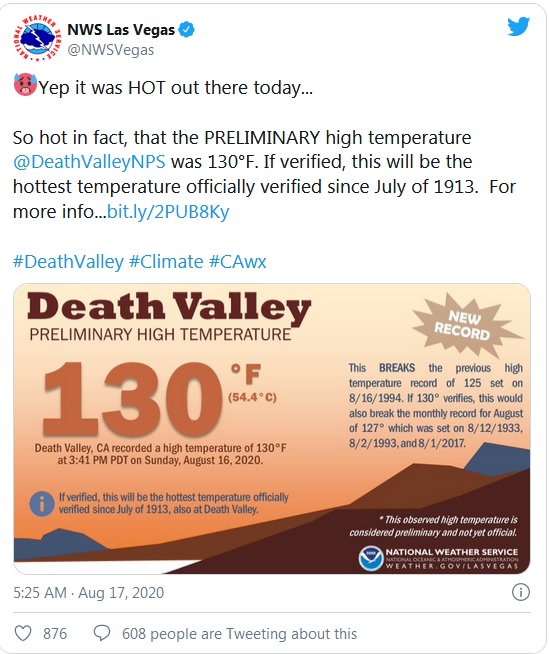Click the 876 likes count
The width and height of the screenshot is (549, 654).
(x=55, y=634)
